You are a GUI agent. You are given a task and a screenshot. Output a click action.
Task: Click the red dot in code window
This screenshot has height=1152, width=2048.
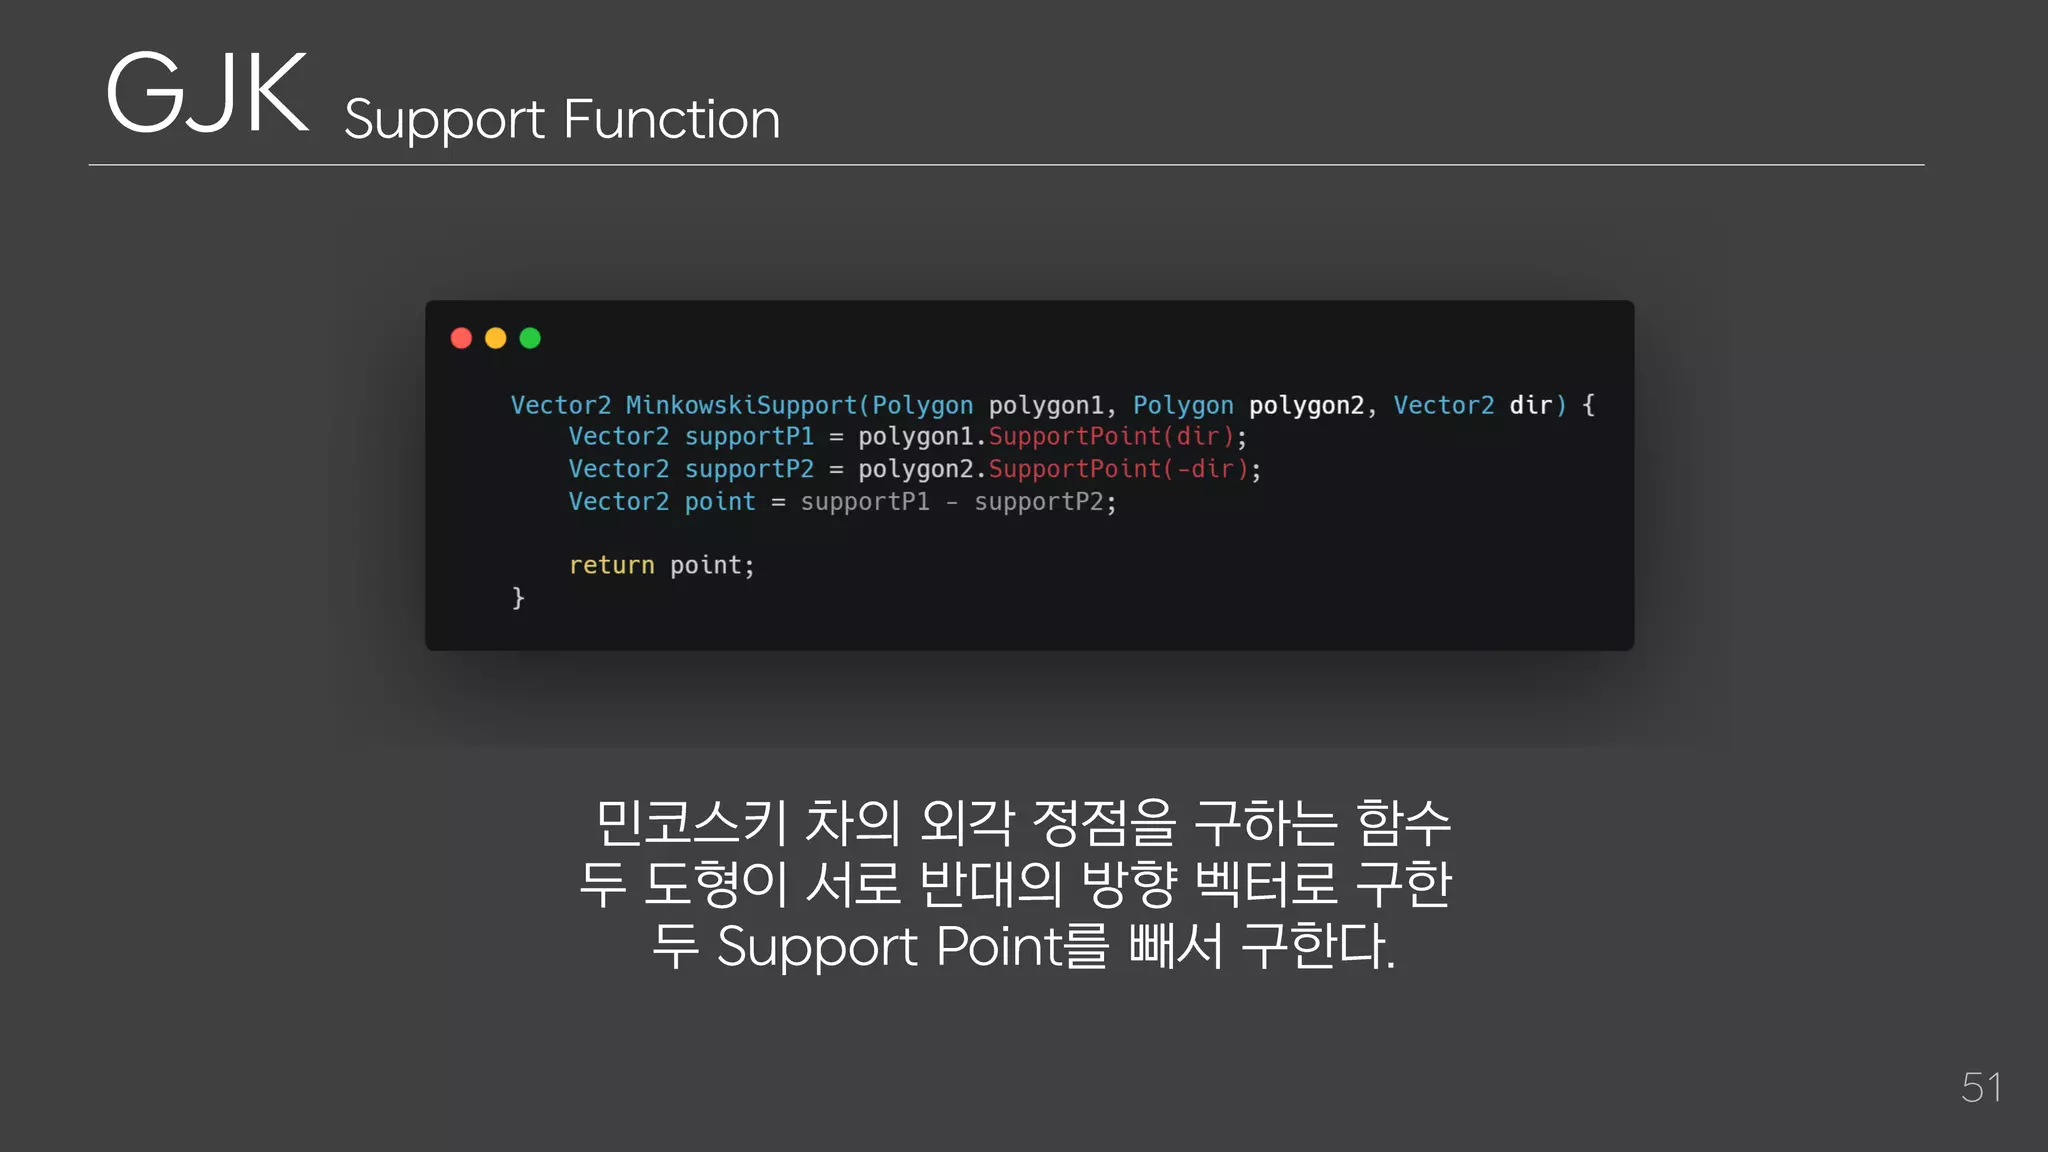click(x=461, y=338)
